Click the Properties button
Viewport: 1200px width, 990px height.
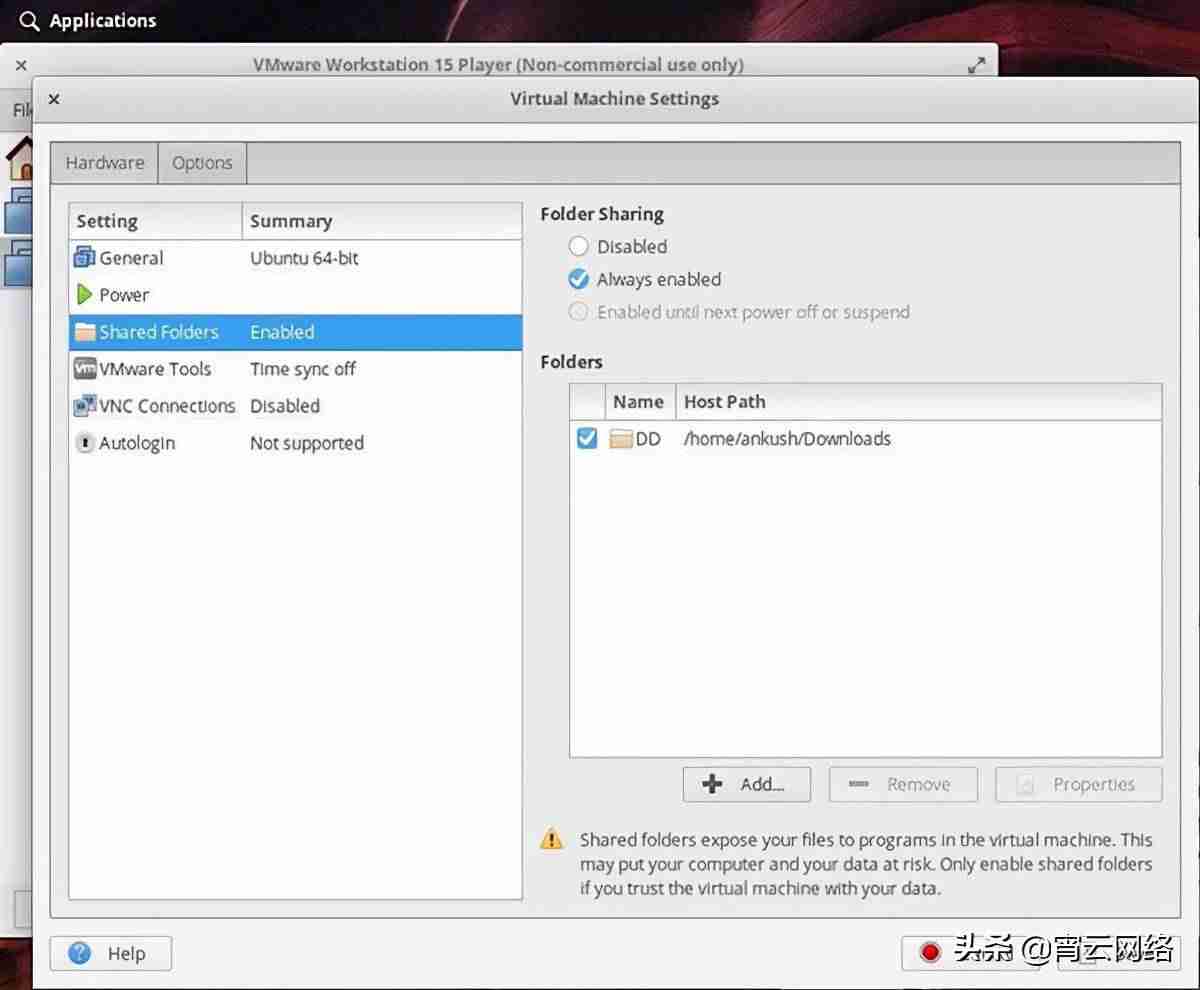pos(1079,785)
